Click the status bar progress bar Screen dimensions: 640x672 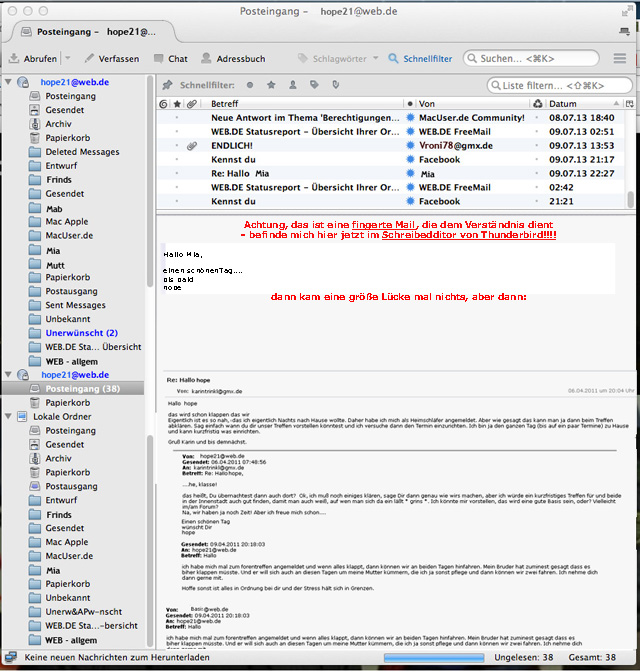click(x=434, y=658)
